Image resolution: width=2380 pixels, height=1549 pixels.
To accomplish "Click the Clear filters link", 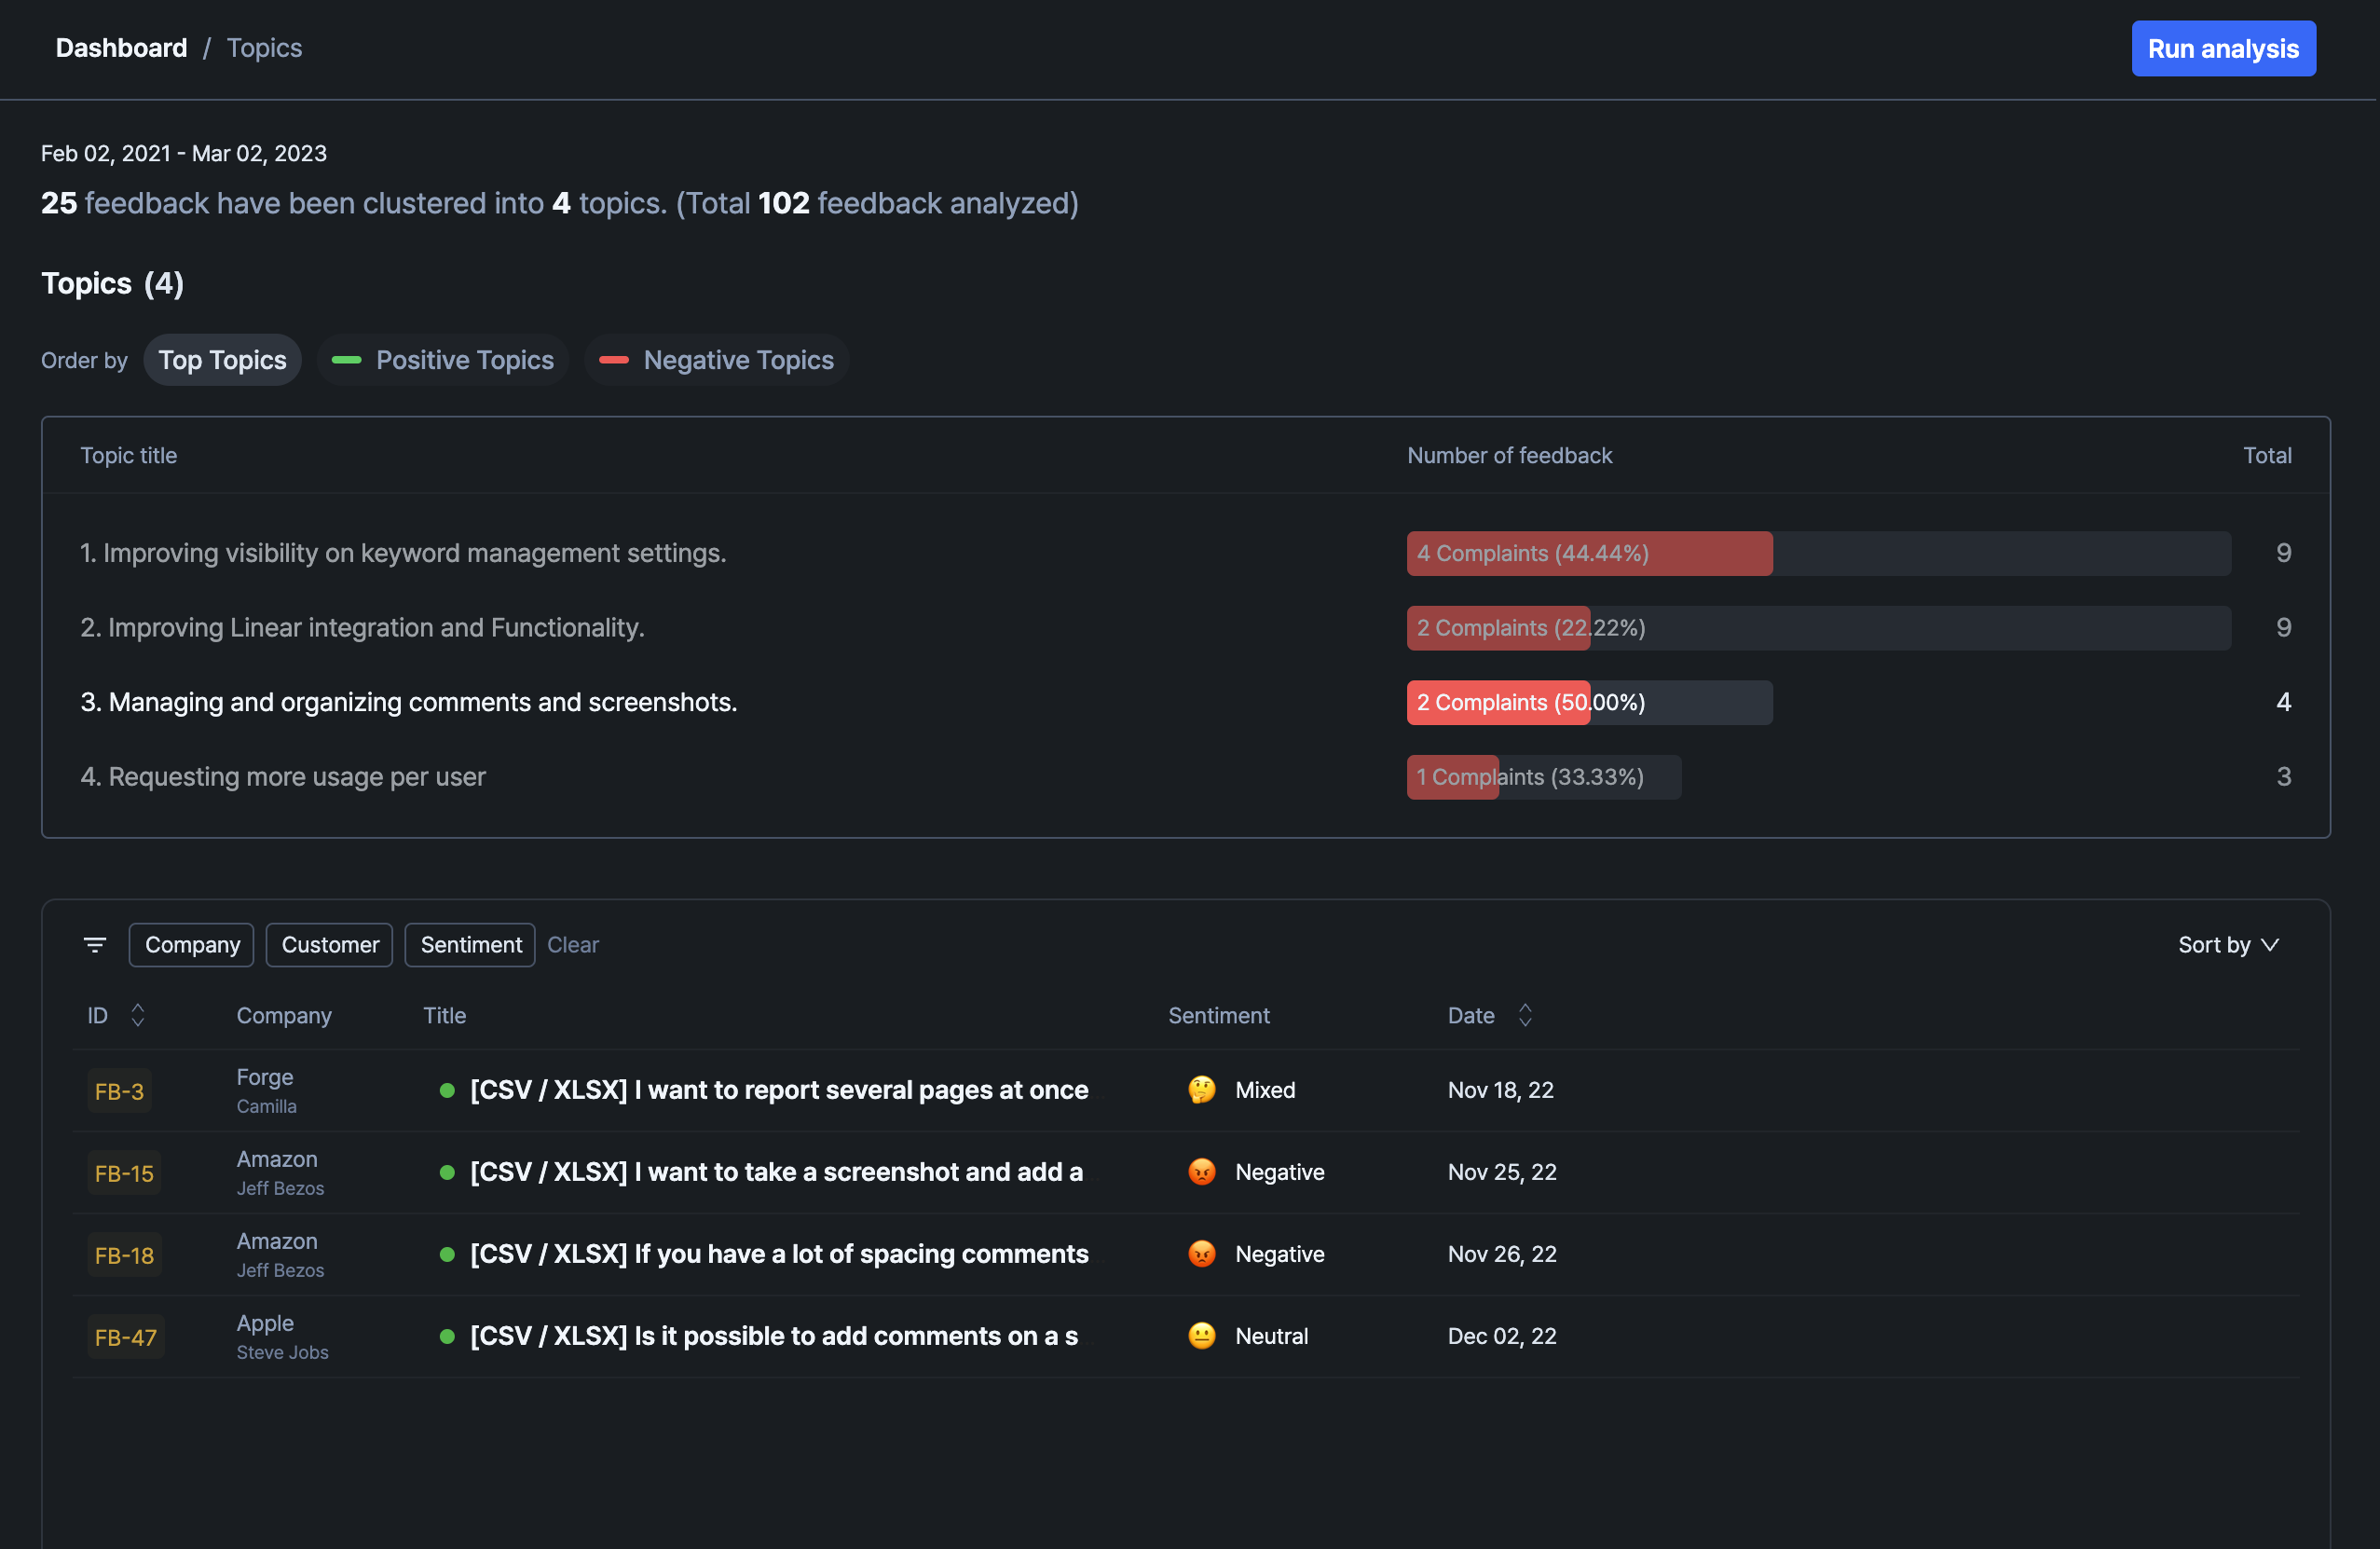I will (x=572, y=945).
